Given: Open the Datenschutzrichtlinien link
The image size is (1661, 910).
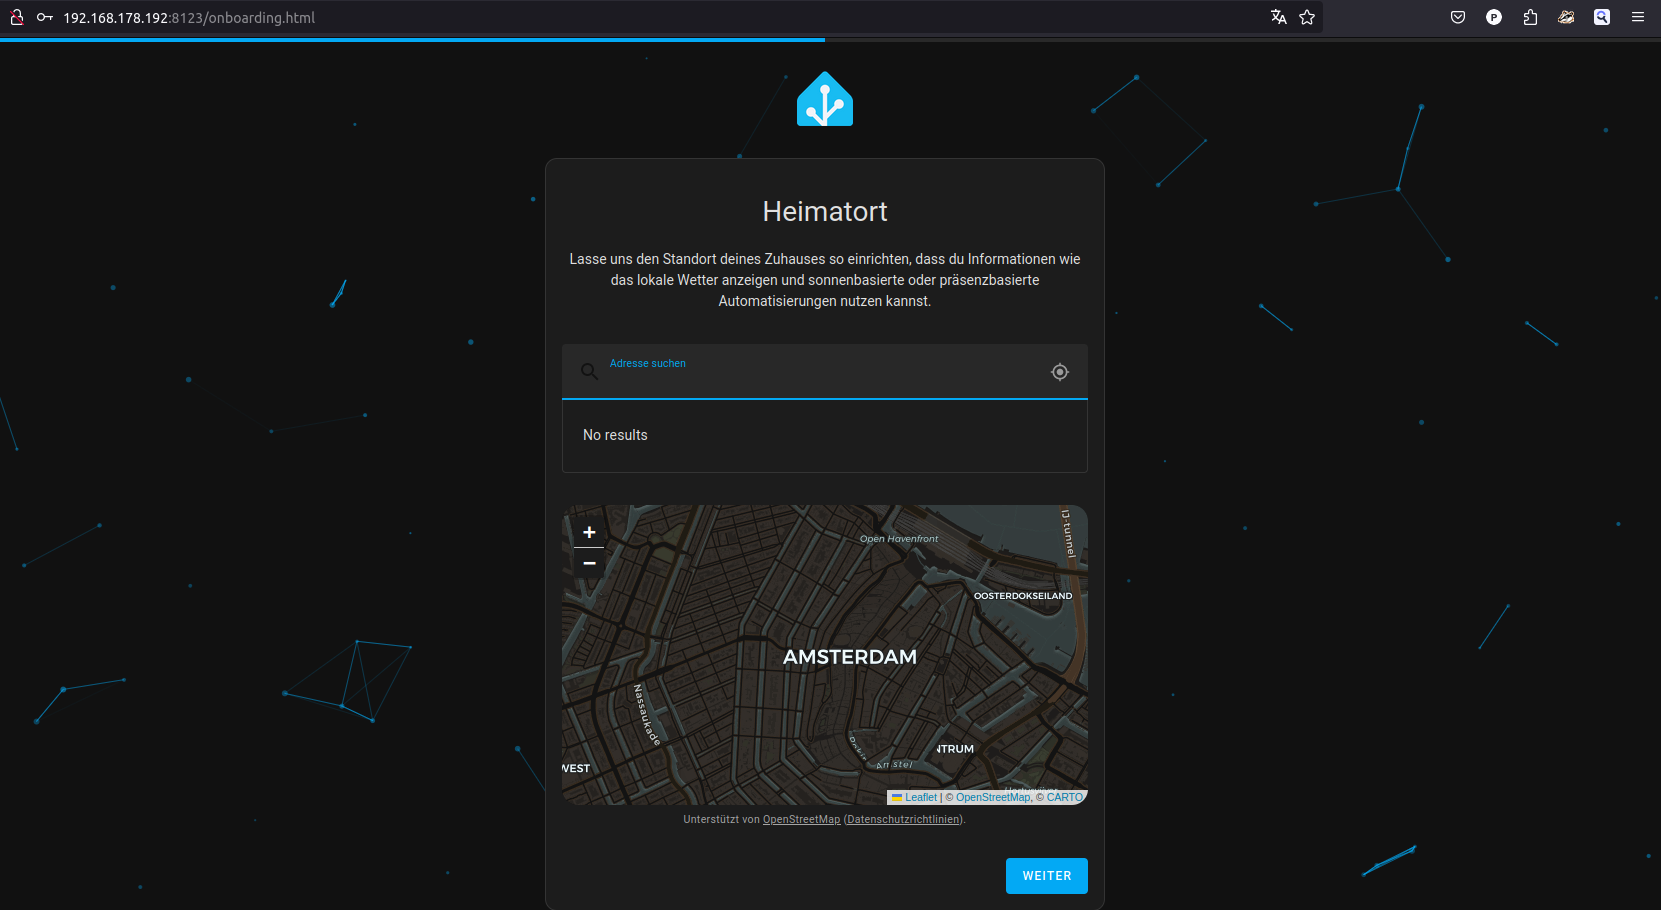Looking at the screenshot, I should [904, 820].
